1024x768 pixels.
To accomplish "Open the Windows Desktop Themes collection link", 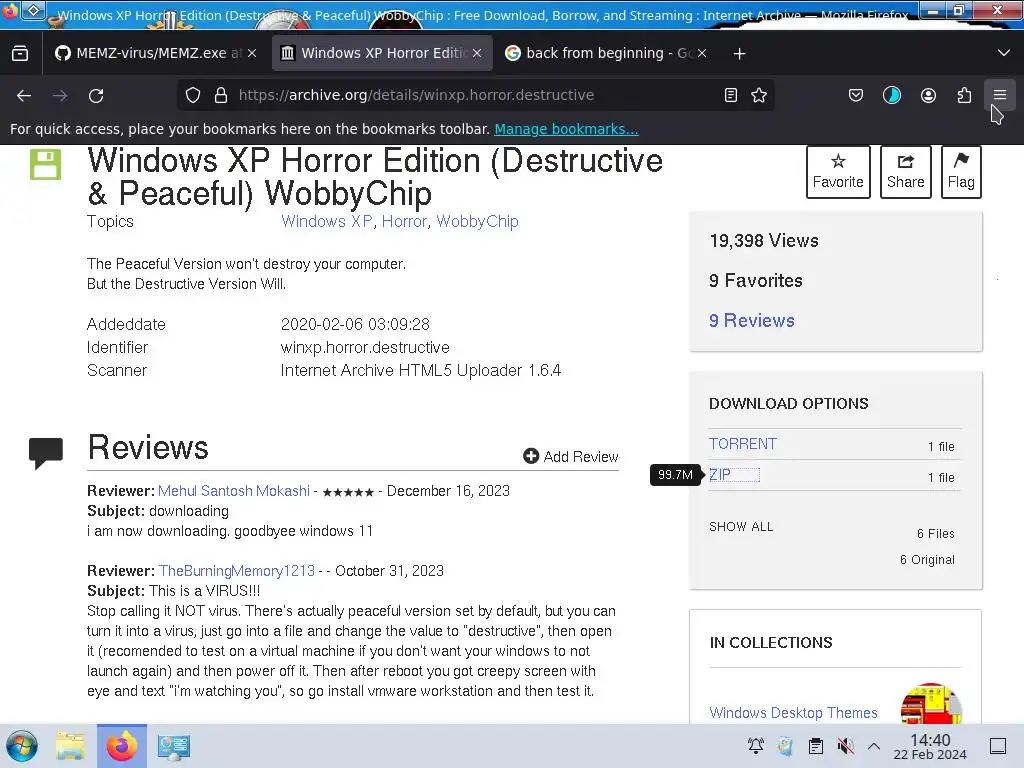I will pos(793,712).
